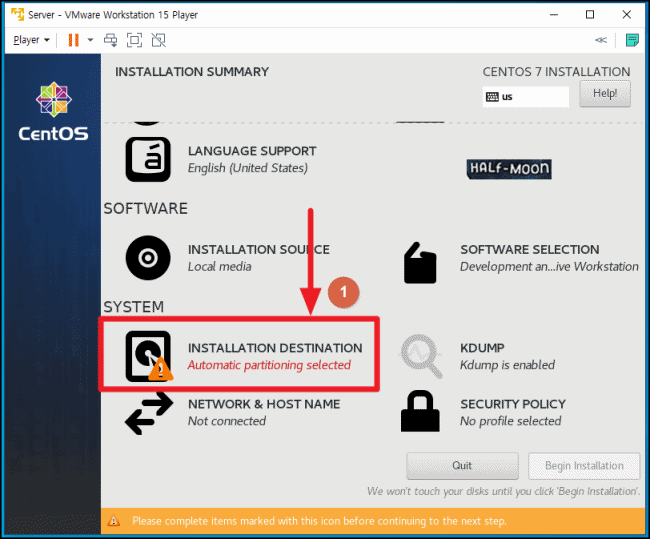Click the us keyboard layout indicator

coord(525,97)
